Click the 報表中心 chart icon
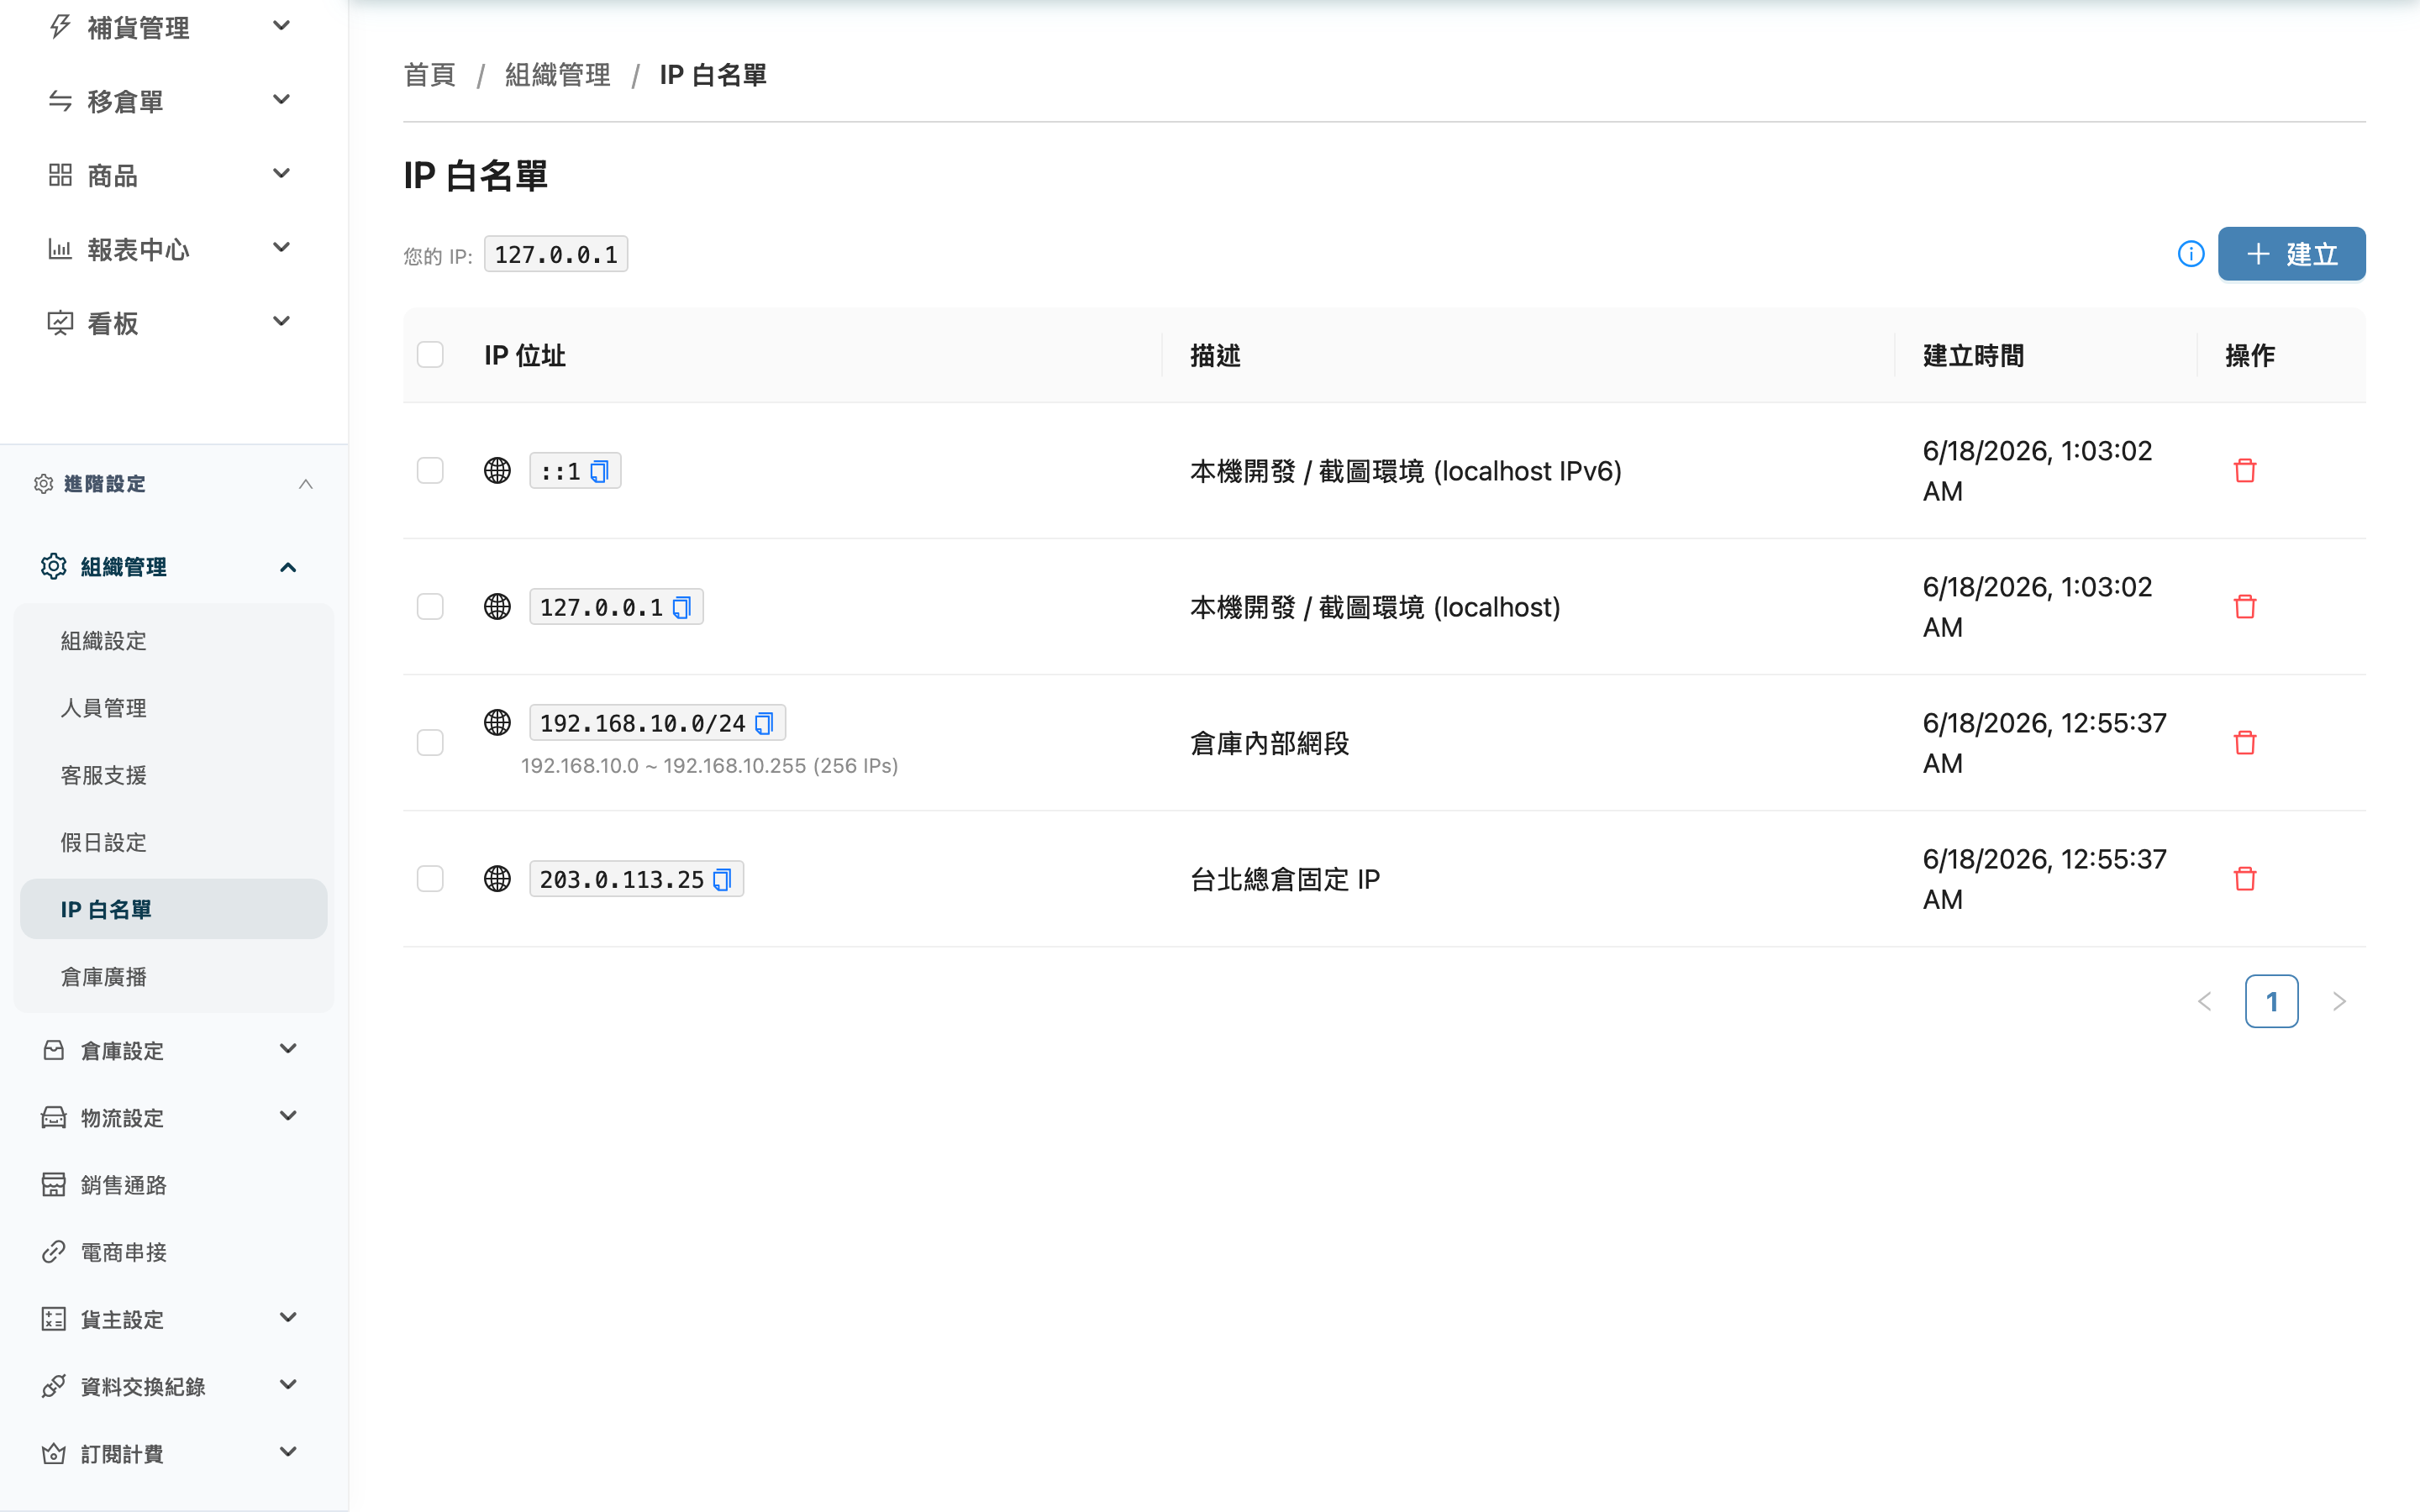 [60, 249]
